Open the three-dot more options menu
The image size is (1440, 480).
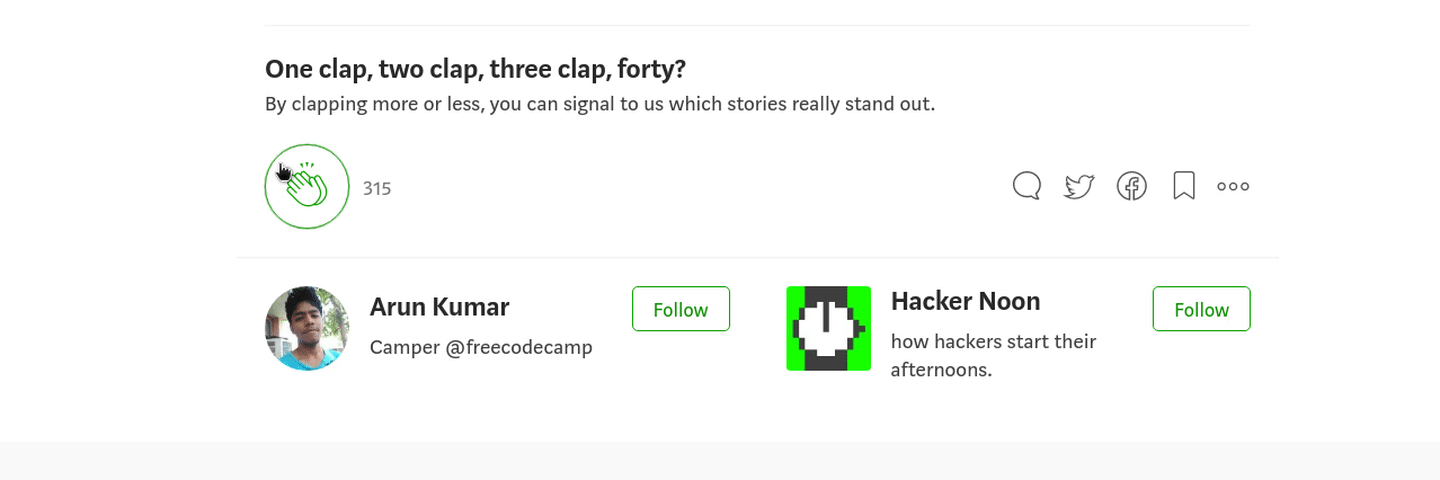coord(1233,186)
